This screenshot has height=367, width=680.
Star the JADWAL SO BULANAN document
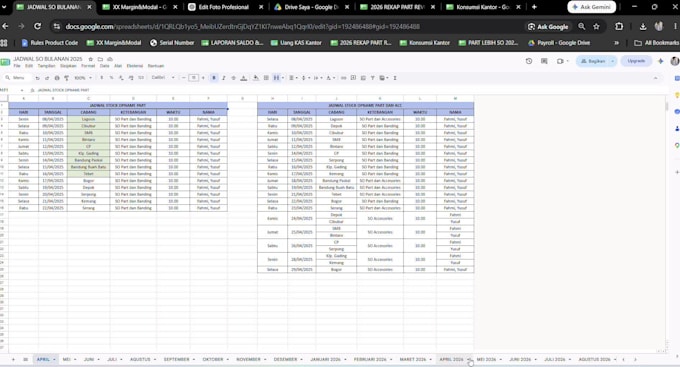pyautogui.click(x=91, y=59)
